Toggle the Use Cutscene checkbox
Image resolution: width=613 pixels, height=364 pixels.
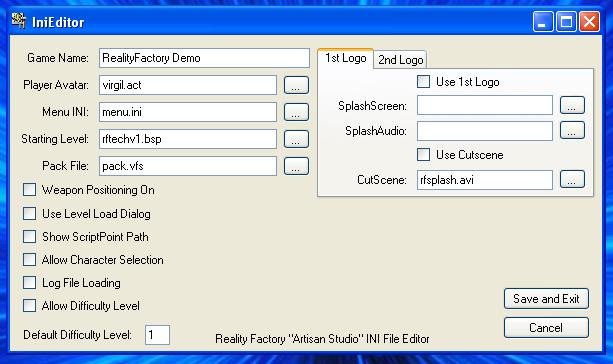point(423,155)
